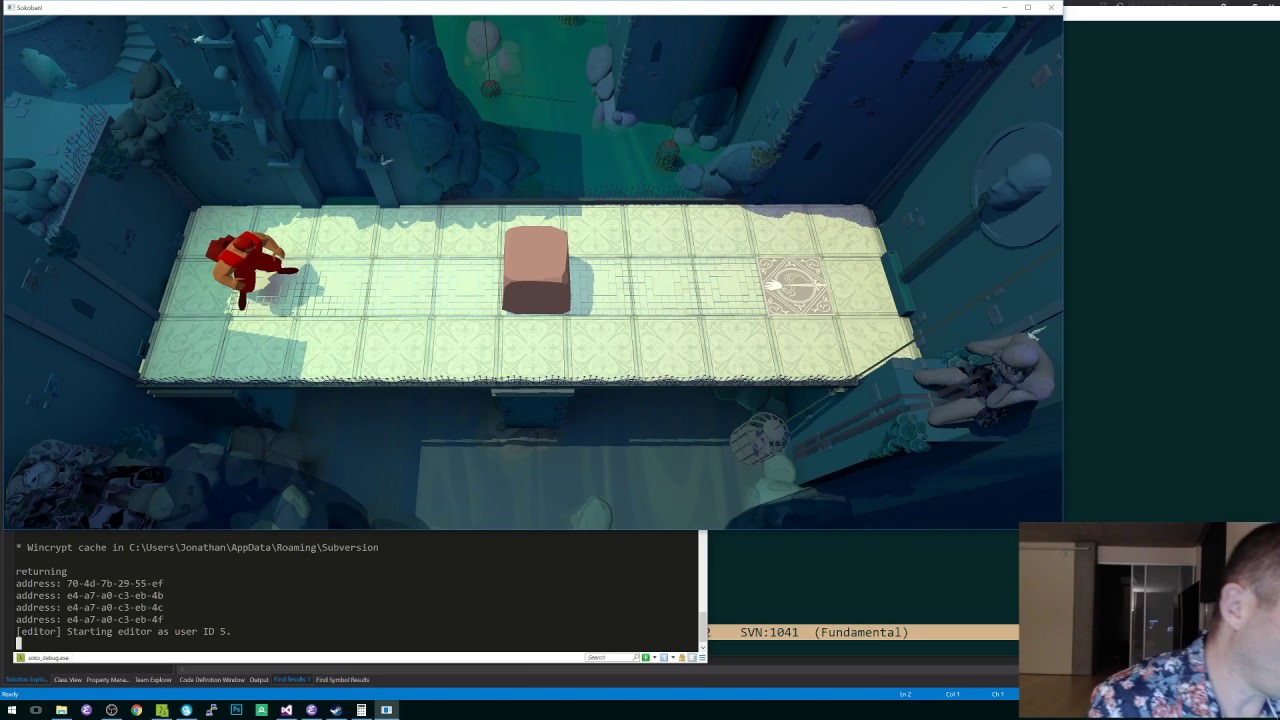
Task: Open the Windows Start menu
Action: coord(12,710)
